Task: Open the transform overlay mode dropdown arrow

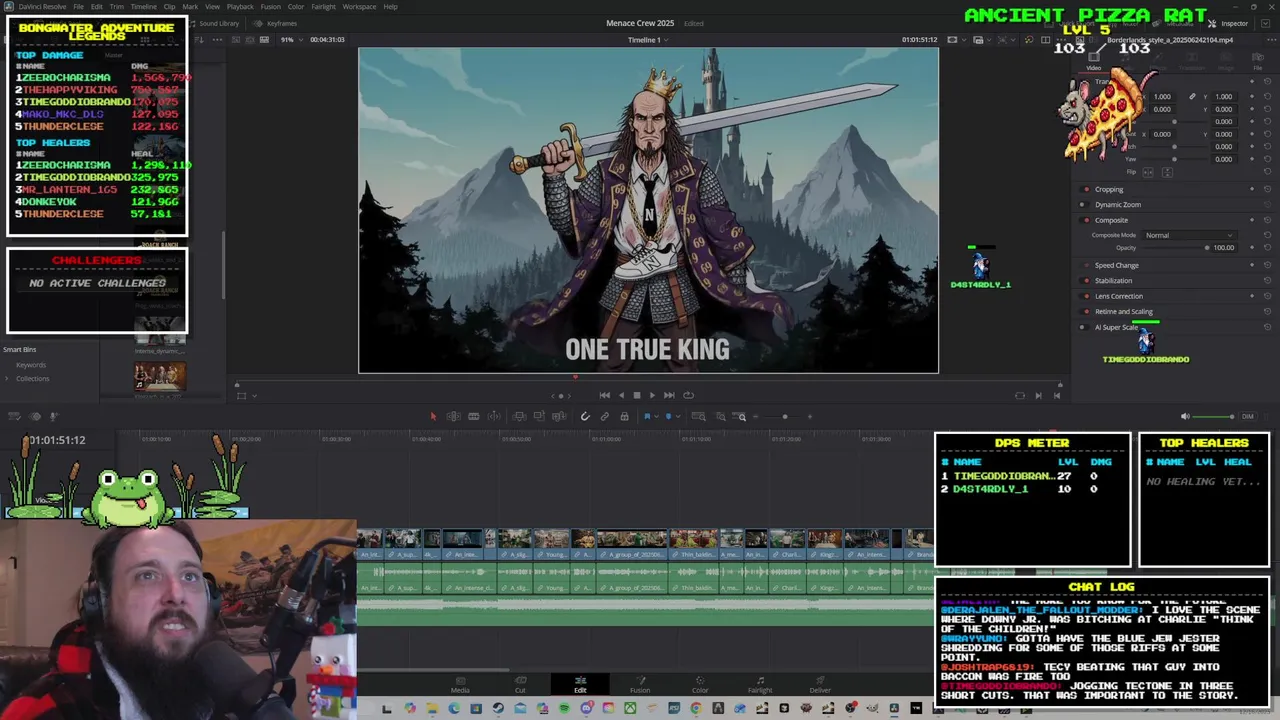Action: point(253,395)
